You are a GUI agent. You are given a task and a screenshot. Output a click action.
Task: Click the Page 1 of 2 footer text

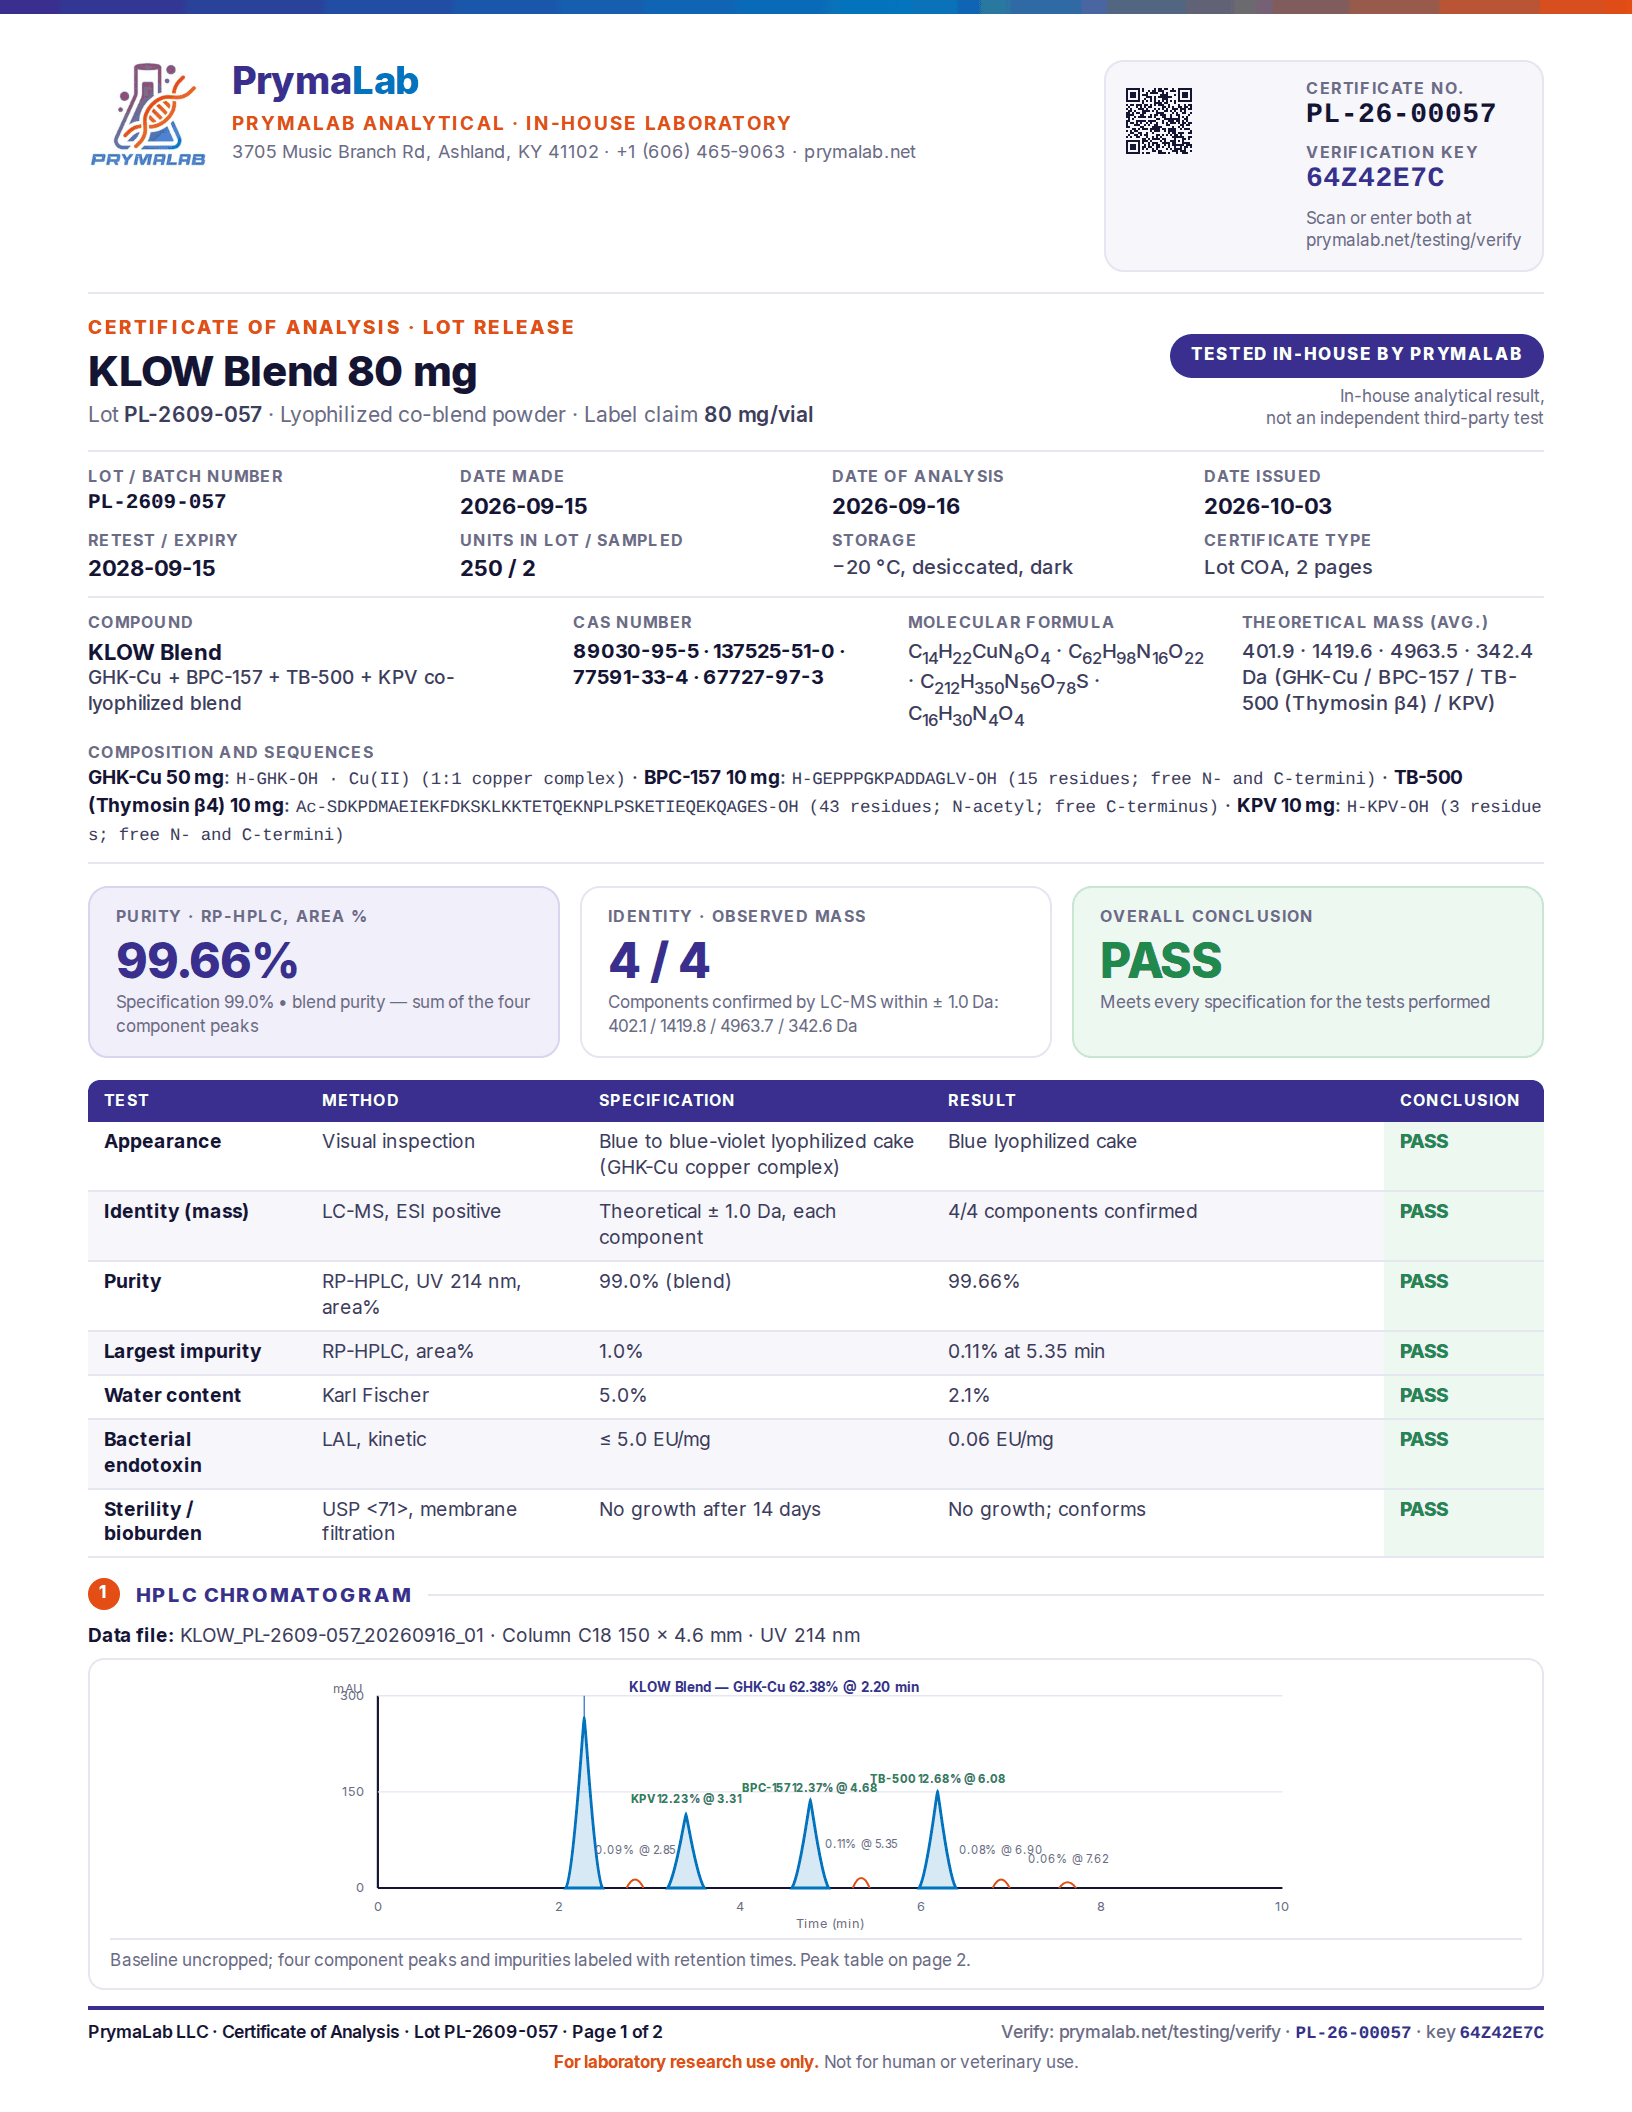[x=617, y=2032]
